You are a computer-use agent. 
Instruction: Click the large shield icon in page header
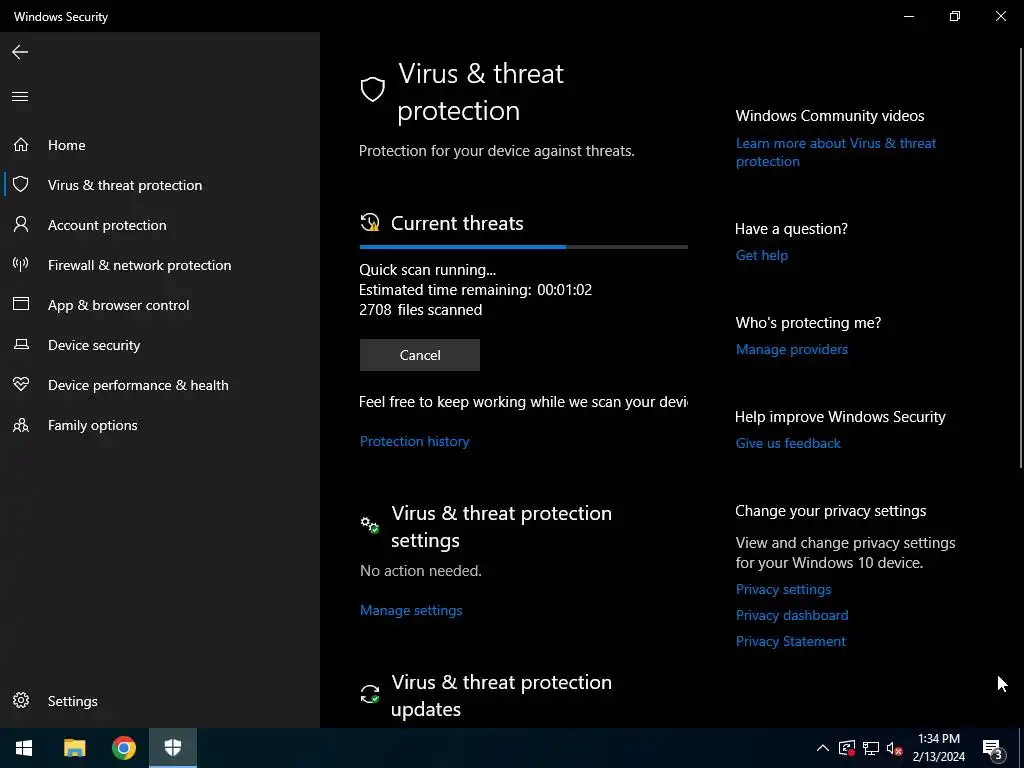[x=372, y=89]
